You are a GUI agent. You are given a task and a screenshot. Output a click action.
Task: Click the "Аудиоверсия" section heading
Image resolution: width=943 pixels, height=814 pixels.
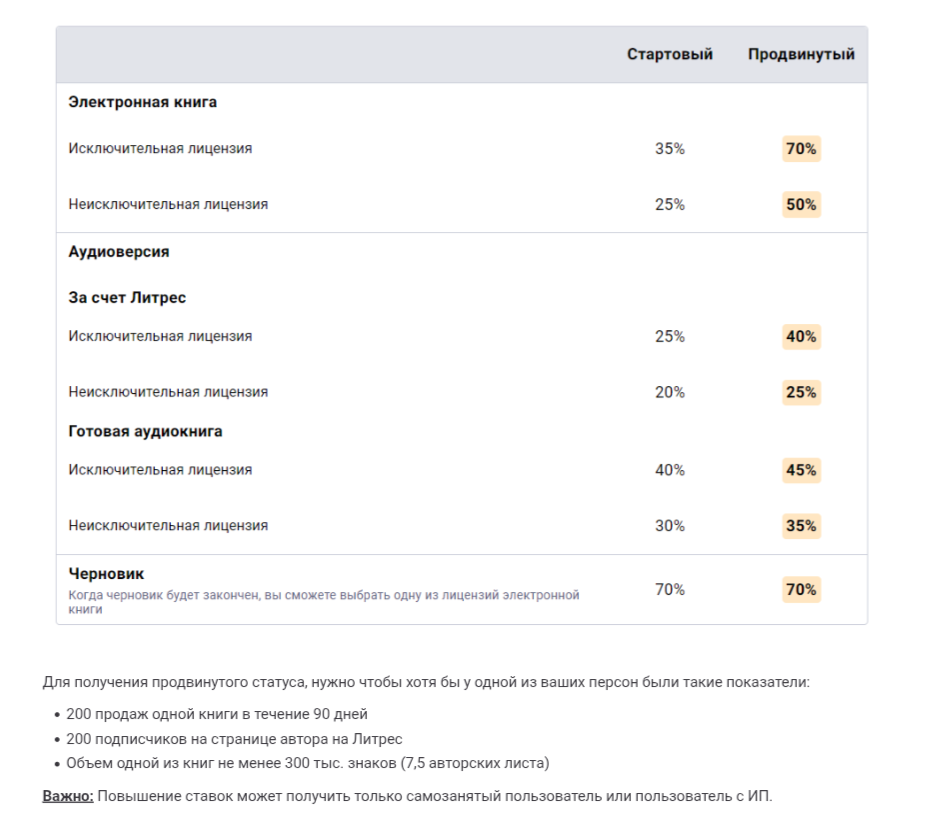pos(119,252)
